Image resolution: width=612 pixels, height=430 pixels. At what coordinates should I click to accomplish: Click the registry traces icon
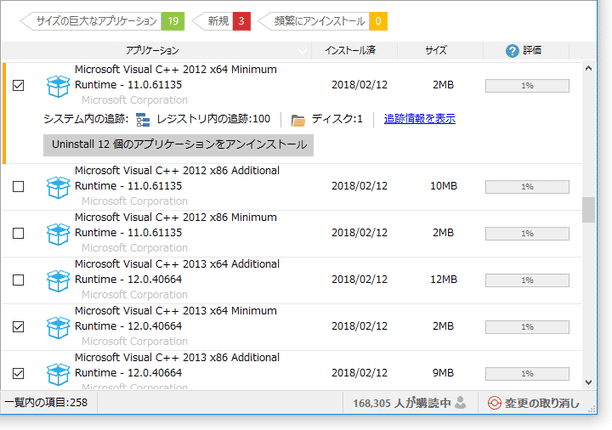143,120
